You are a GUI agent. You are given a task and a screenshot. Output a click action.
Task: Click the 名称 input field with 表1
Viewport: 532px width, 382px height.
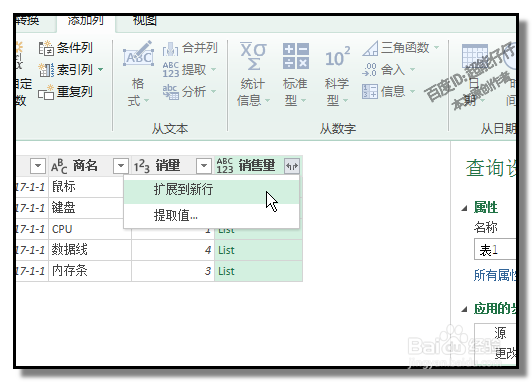coord(495,250)
